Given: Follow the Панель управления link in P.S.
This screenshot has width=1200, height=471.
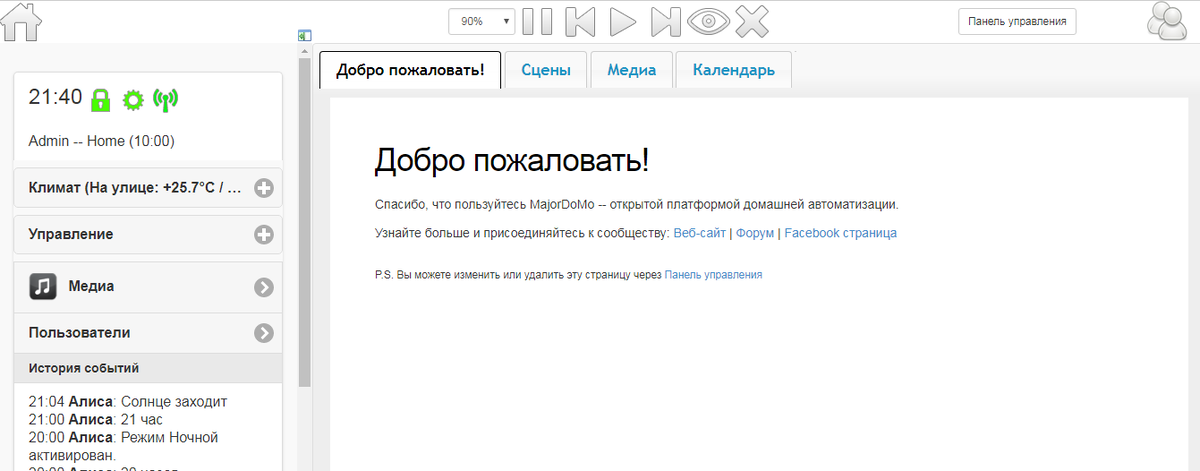Looking at the screenshot, I should pos(713,274).
